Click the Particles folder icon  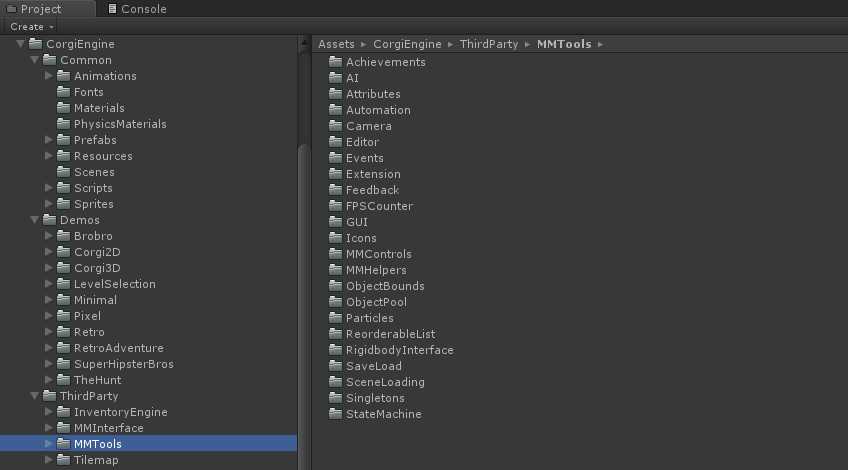[335, 318]
